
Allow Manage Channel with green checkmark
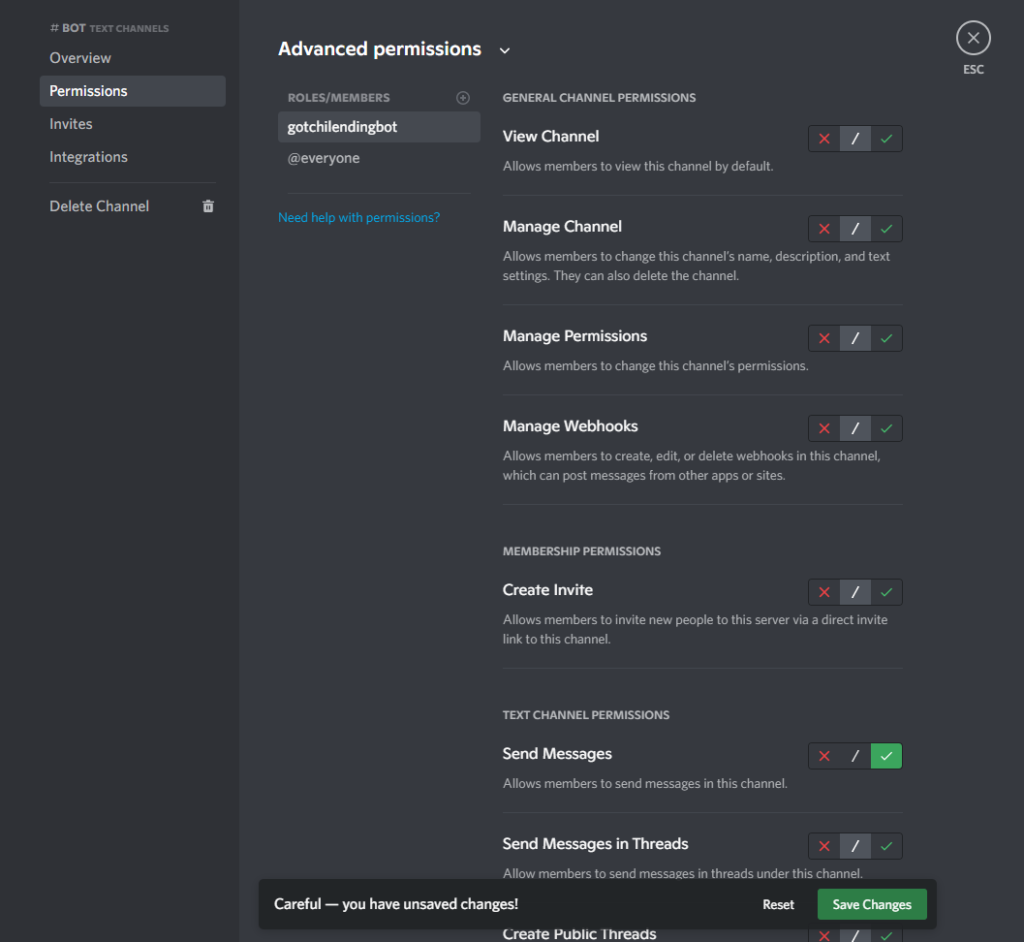[x=886, y=229]
